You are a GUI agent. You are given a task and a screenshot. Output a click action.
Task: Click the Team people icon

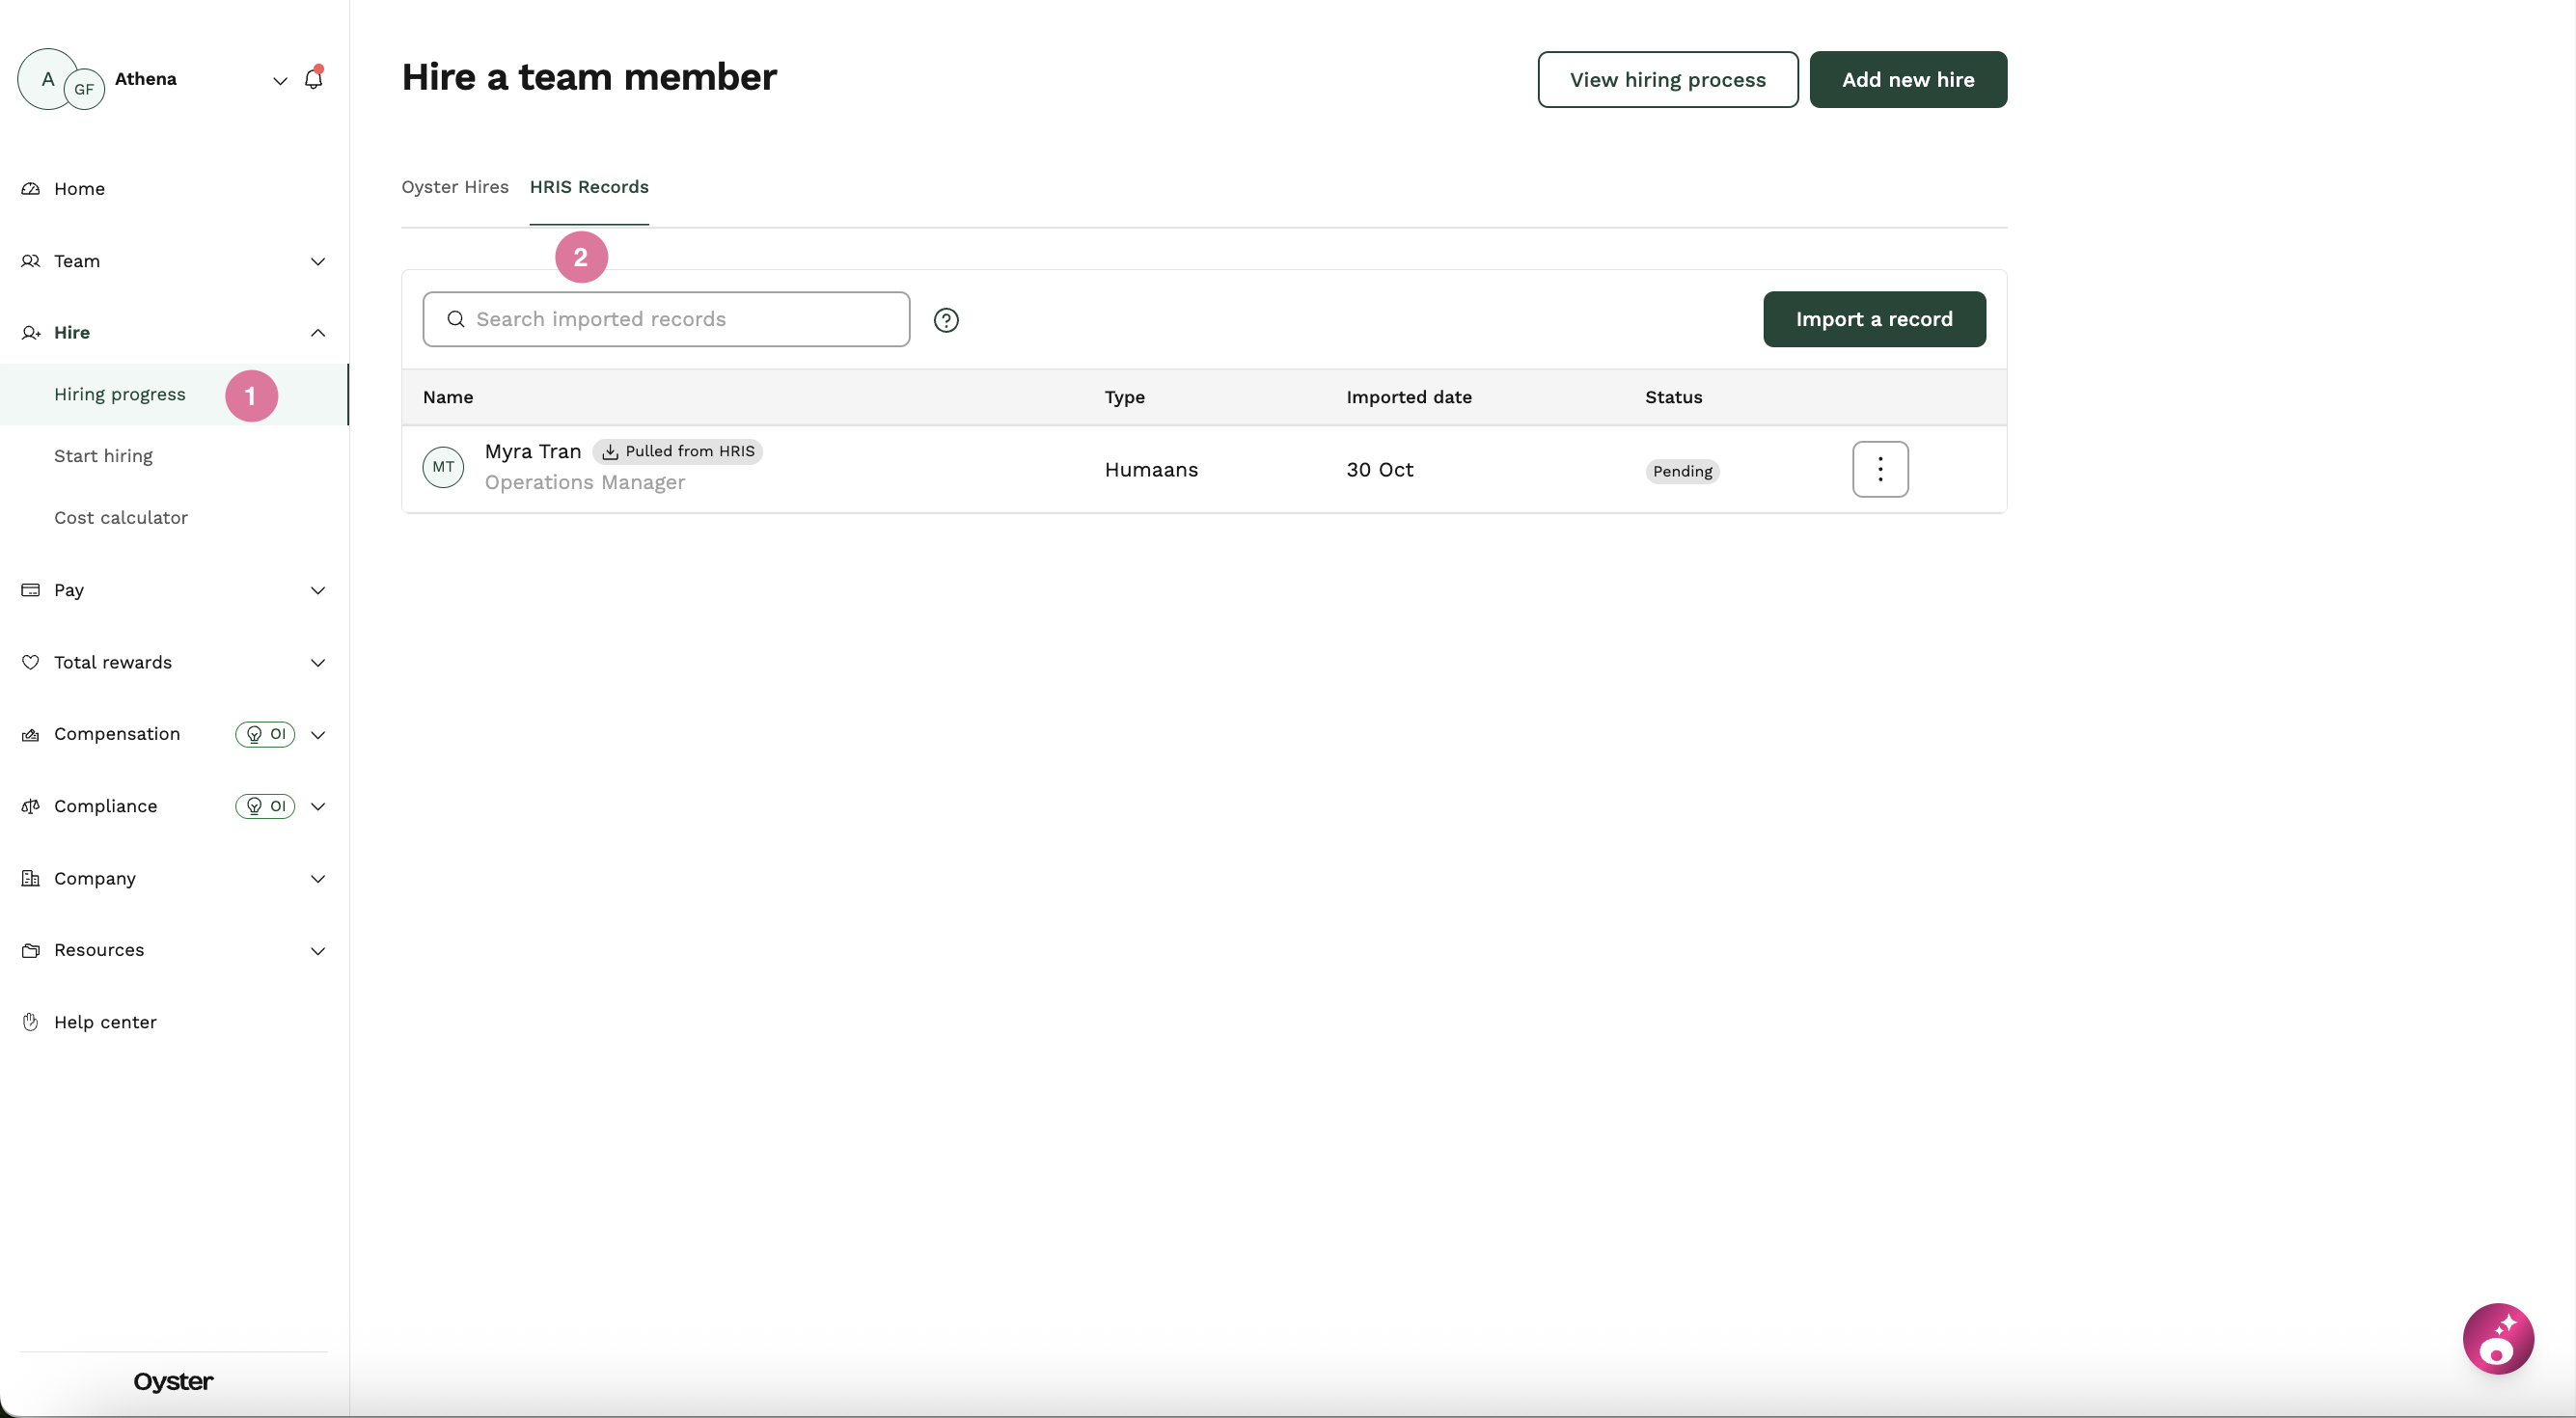(31, 261)
